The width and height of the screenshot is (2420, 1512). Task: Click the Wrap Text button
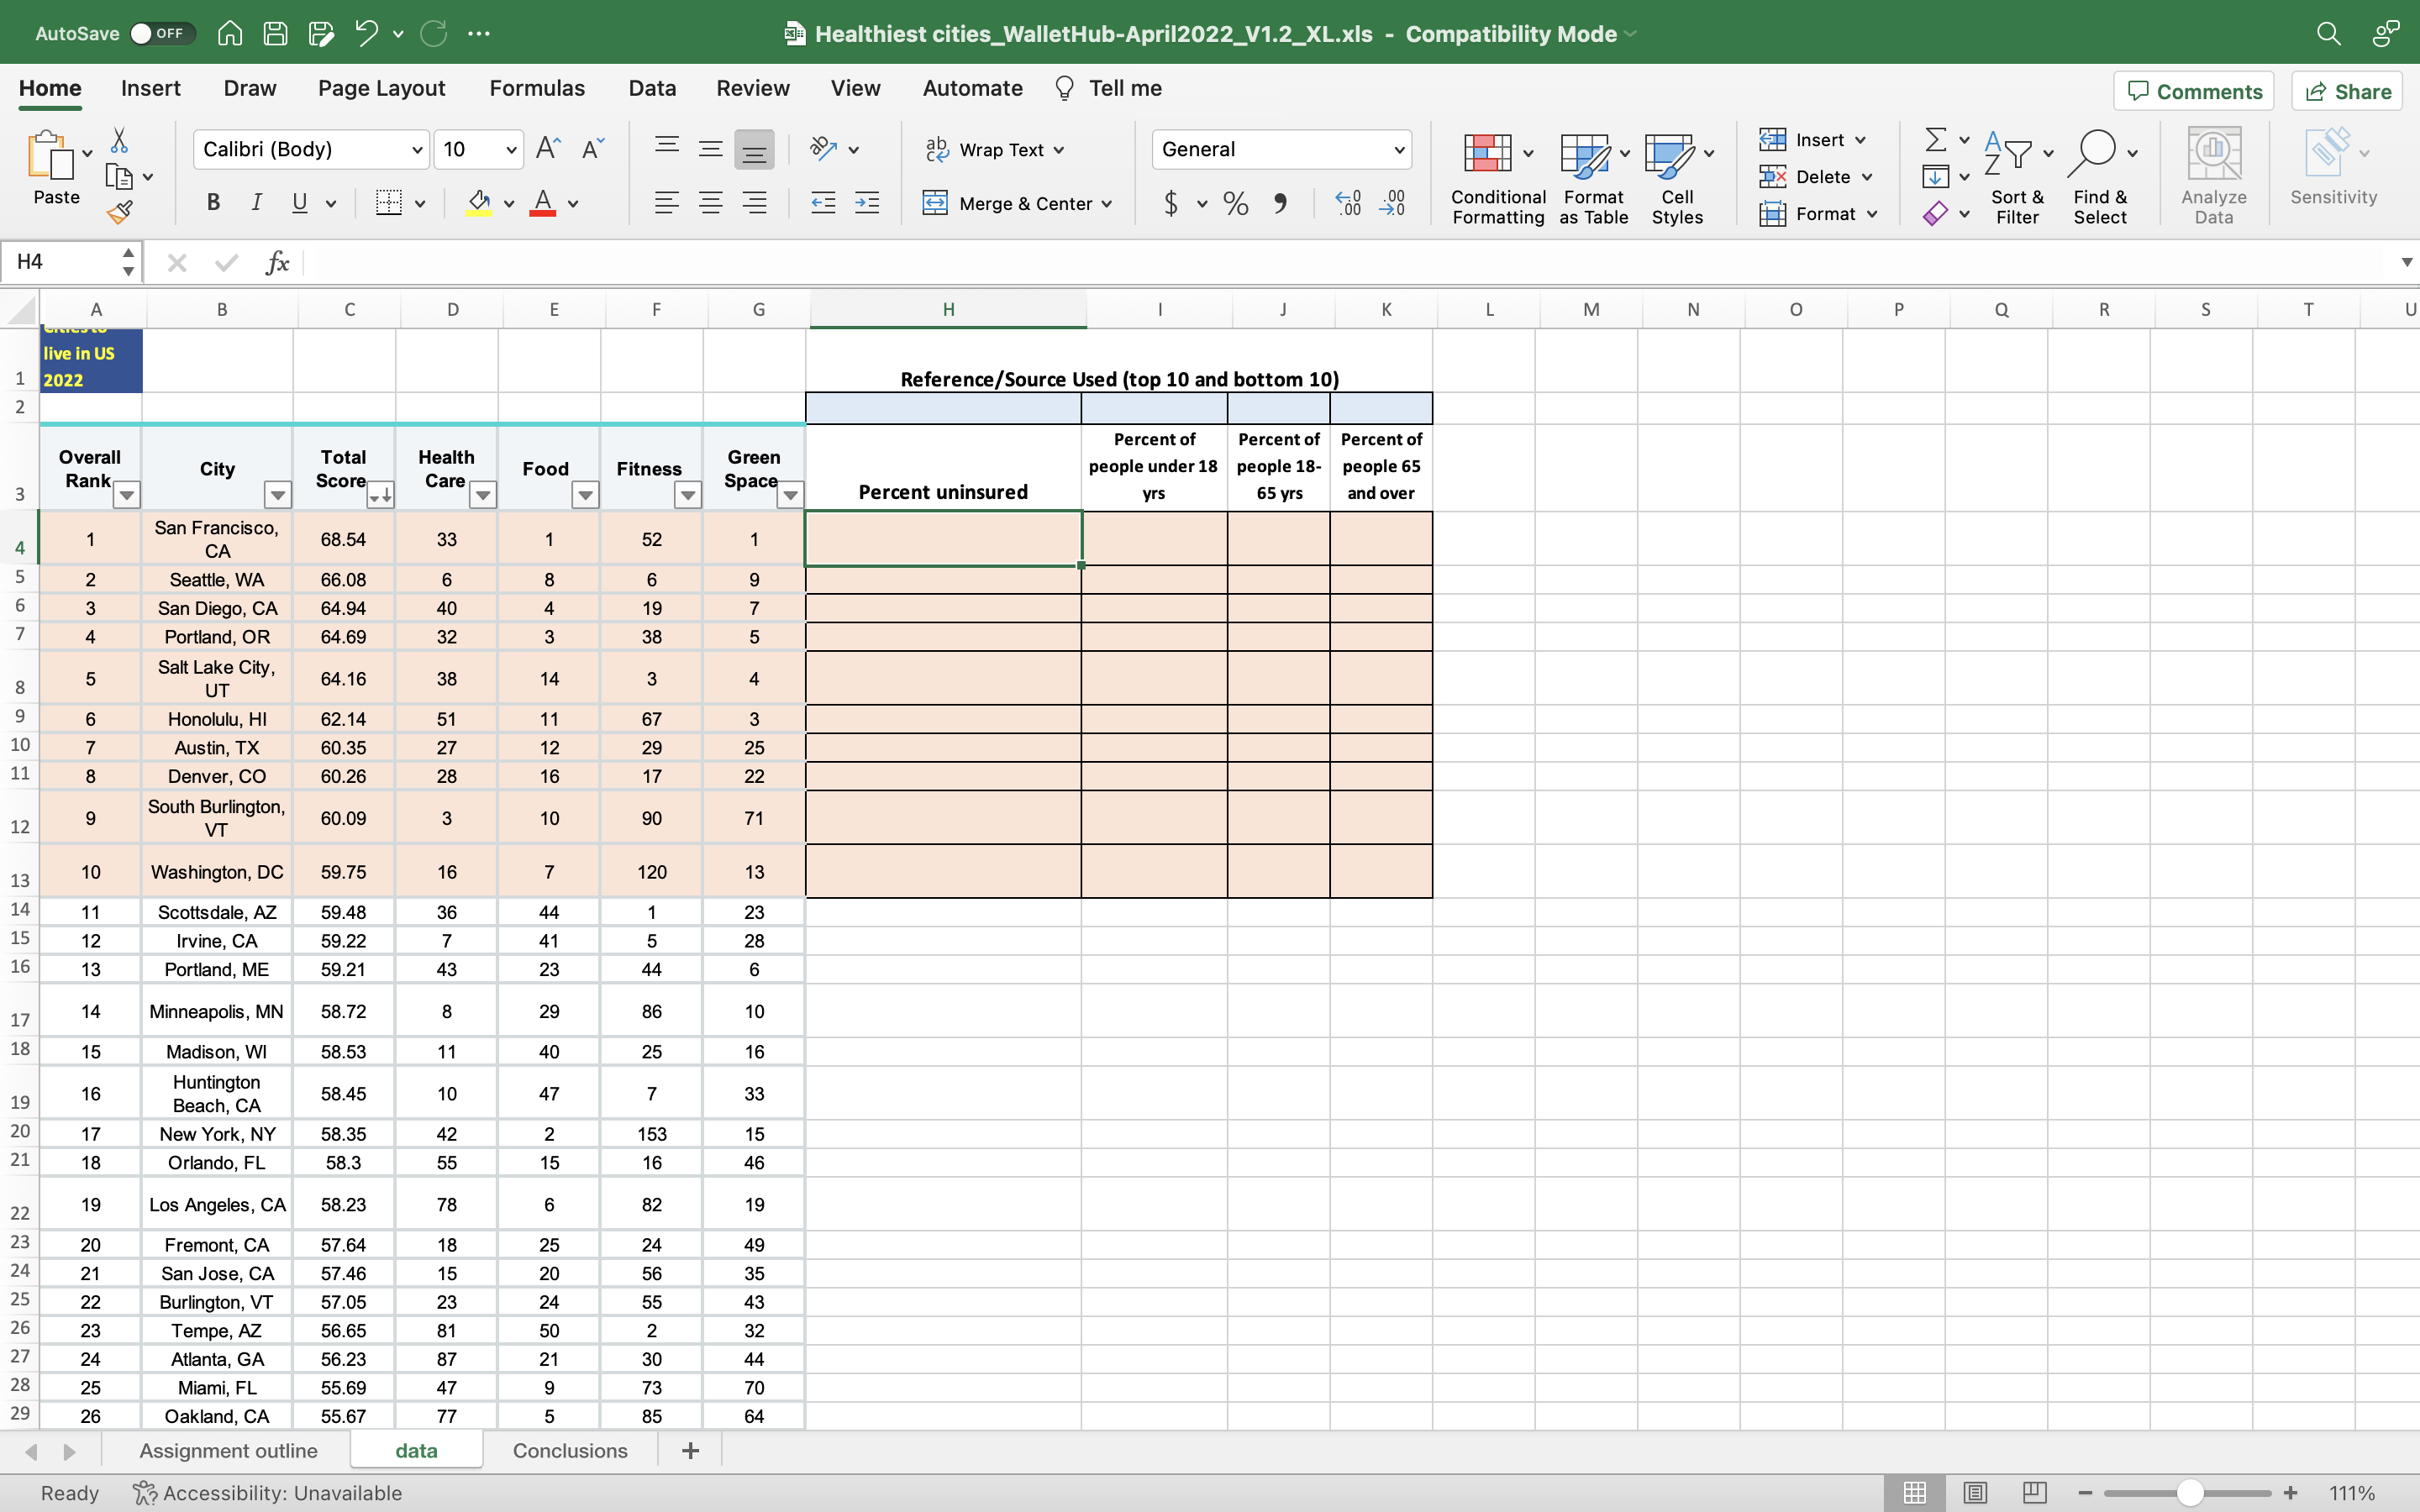tap(994, 150)
